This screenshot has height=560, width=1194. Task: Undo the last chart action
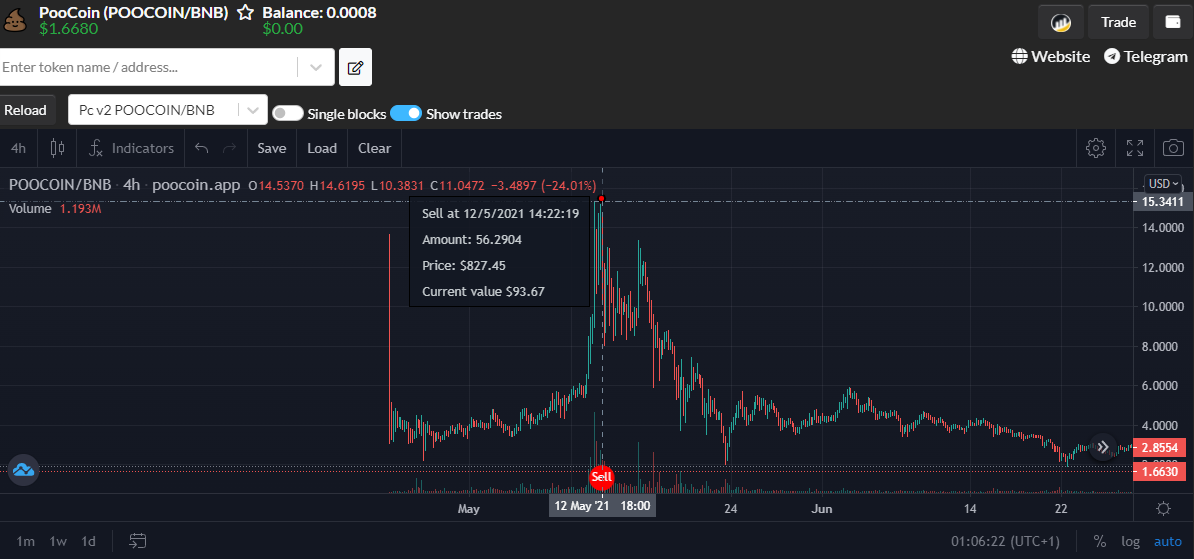pos(202,149)
